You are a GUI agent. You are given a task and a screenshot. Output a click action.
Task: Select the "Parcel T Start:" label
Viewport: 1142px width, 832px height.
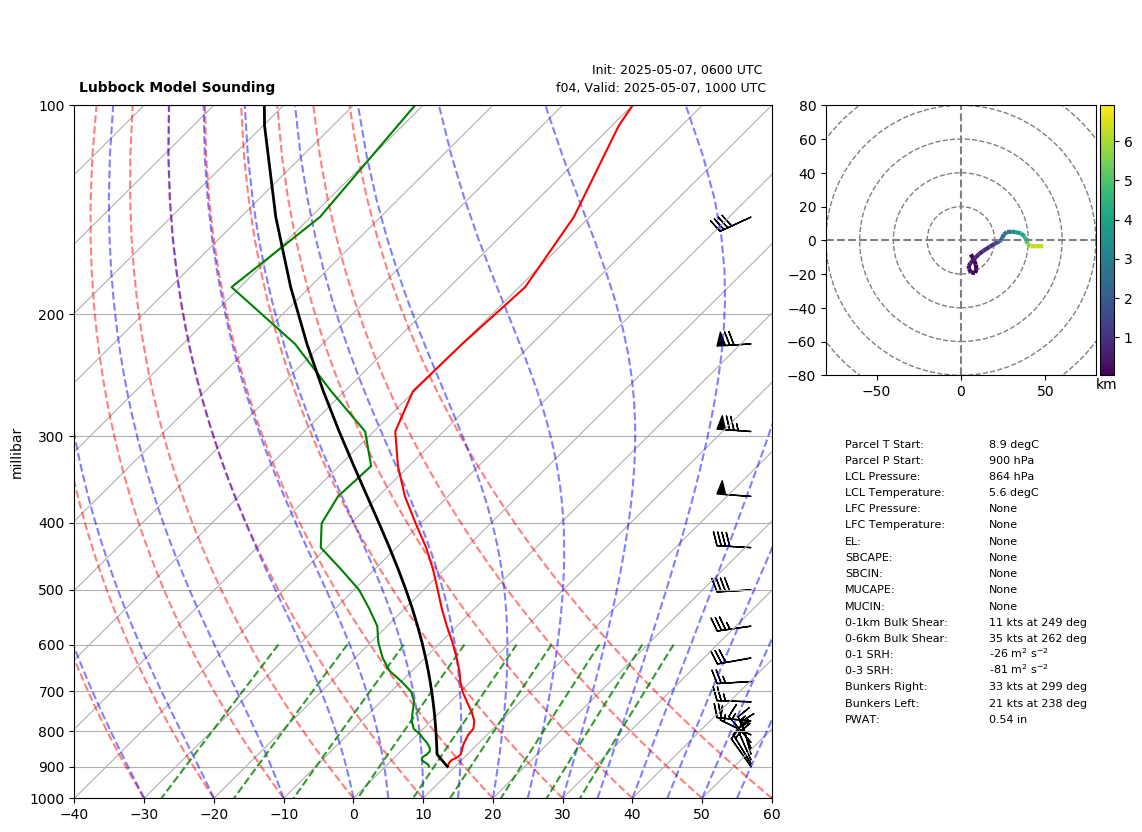point(884,444)
